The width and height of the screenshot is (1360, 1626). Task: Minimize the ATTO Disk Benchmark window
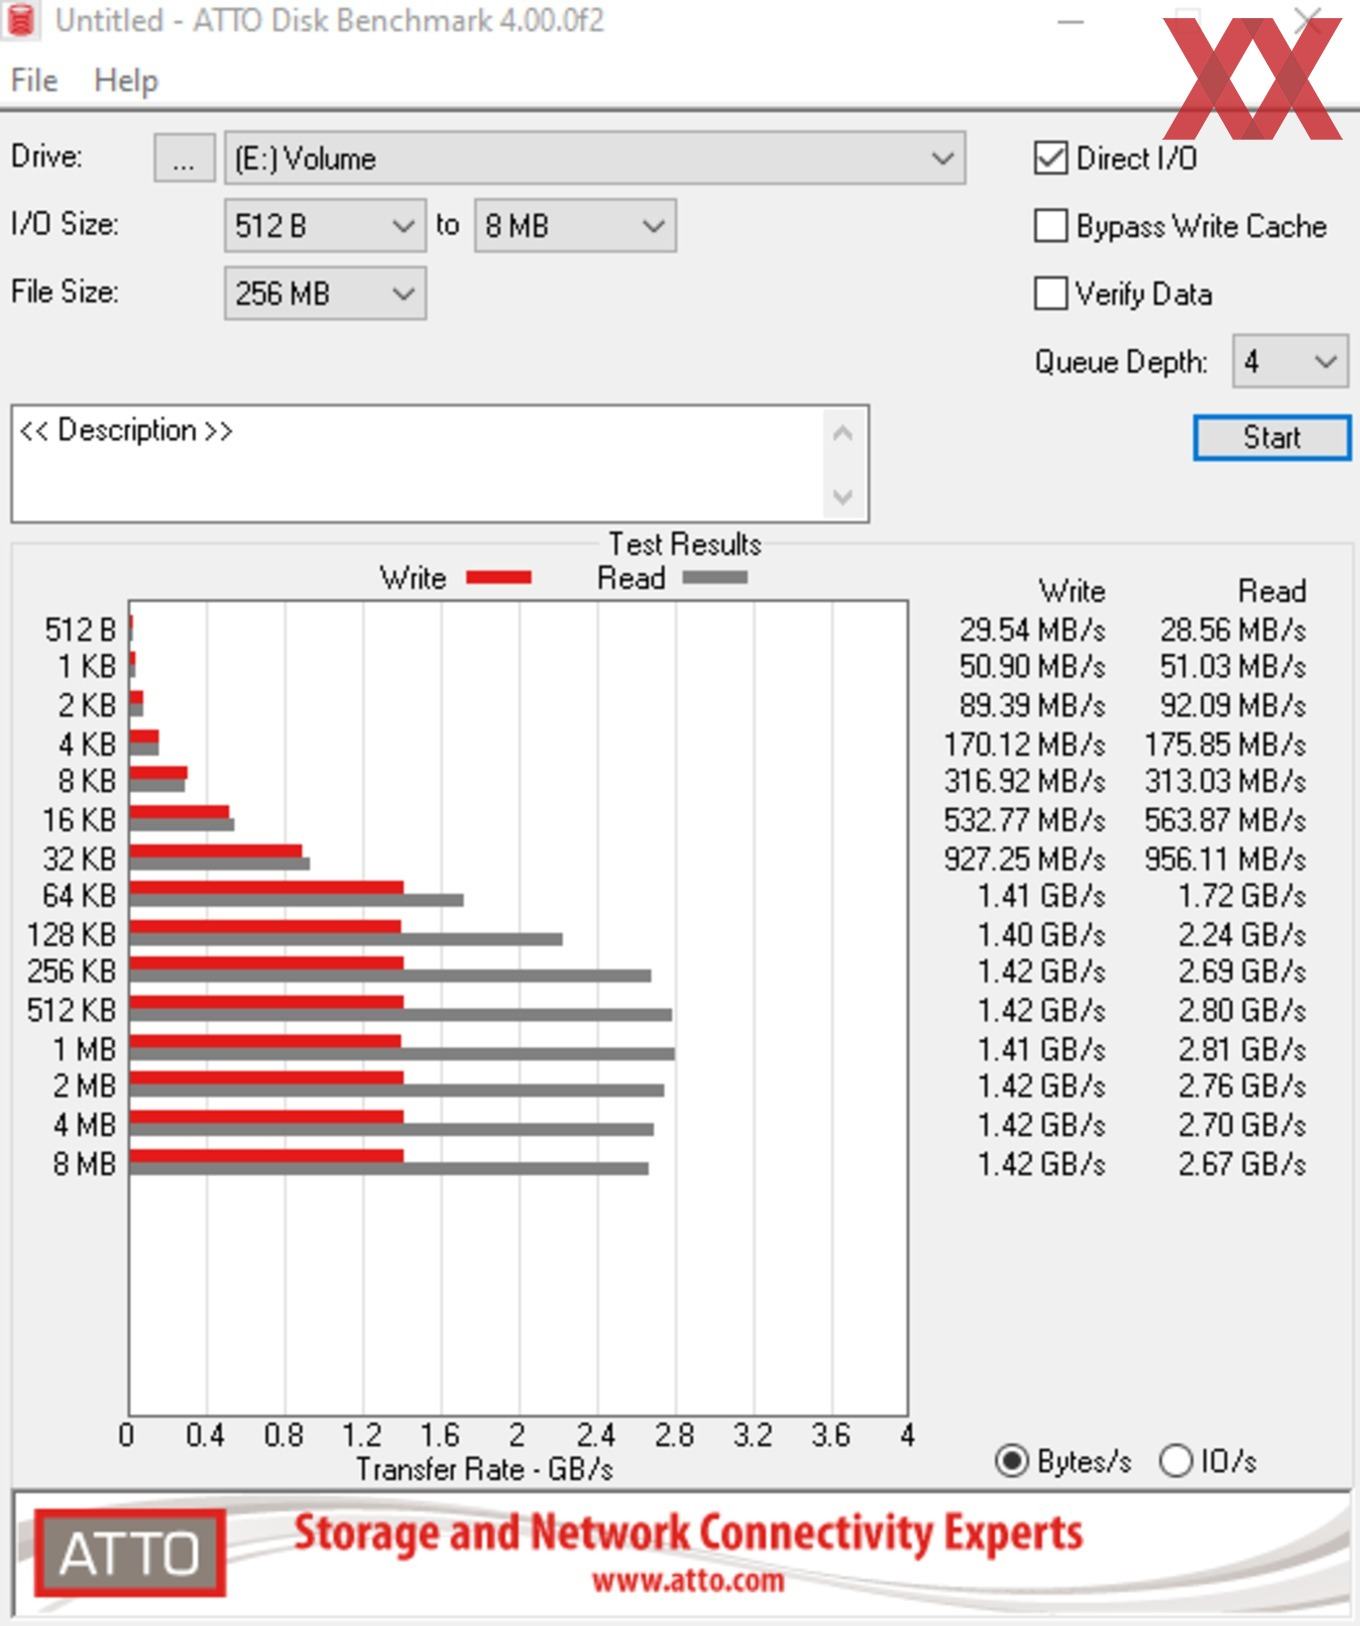click(x=1071, y=21)
